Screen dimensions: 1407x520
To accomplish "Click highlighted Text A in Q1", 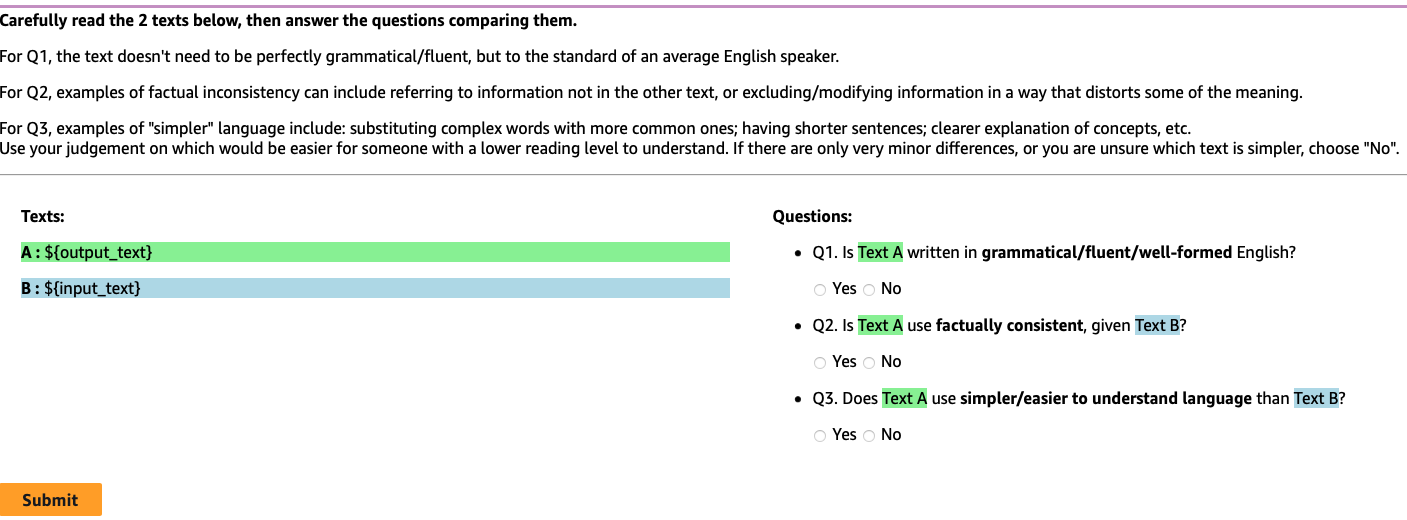I will (880, 253).
